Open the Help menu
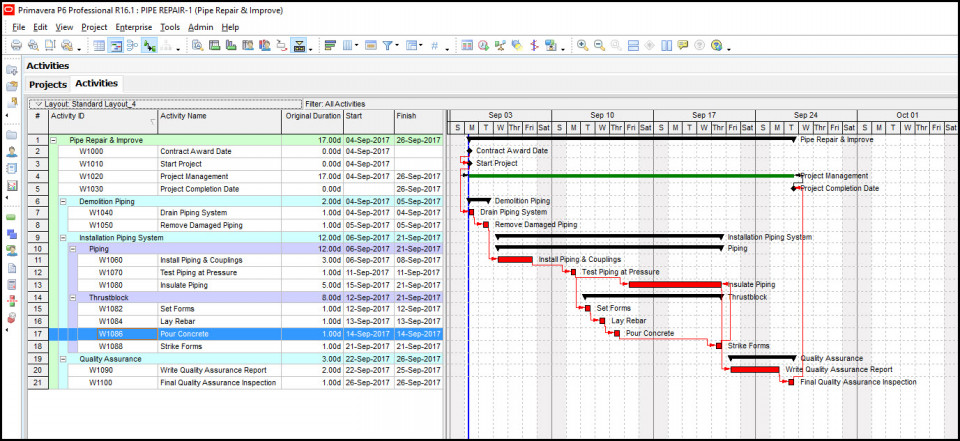960x441 pixels. coord(230,27)
